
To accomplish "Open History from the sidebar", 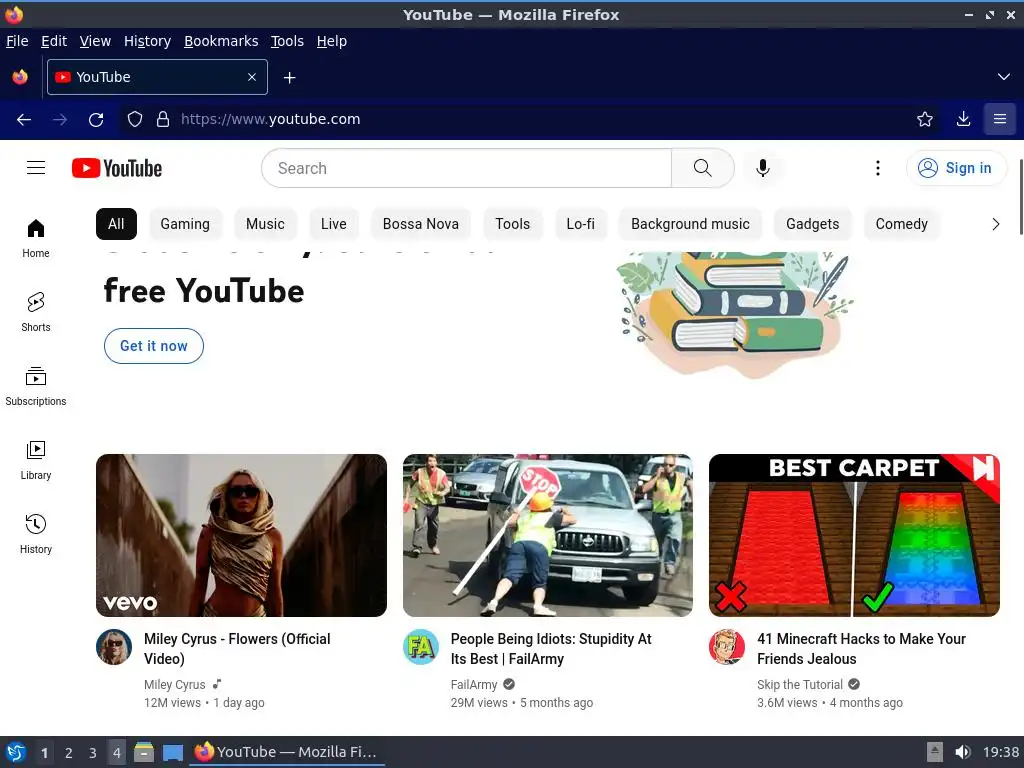I will pyautogui.click(x=36, y=534).
